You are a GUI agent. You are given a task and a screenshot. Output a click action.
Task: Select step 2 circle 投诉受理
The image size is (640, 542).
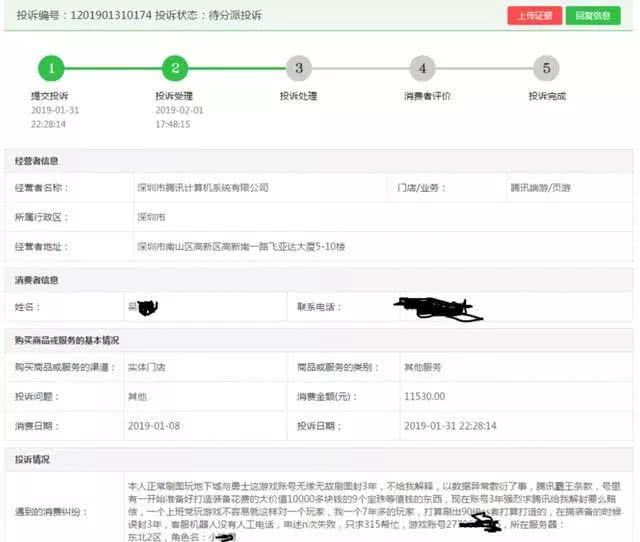click(x=175, y=68)
